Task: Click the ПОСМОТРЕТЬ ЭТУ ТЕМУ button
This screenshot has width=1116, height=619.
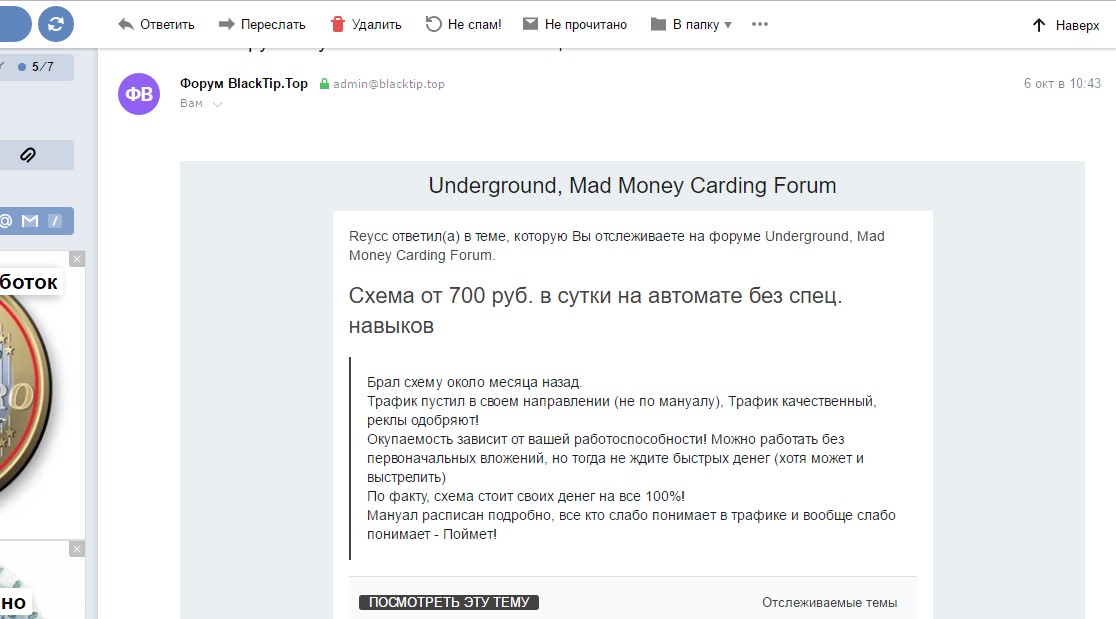Action: tap(448, 603)
